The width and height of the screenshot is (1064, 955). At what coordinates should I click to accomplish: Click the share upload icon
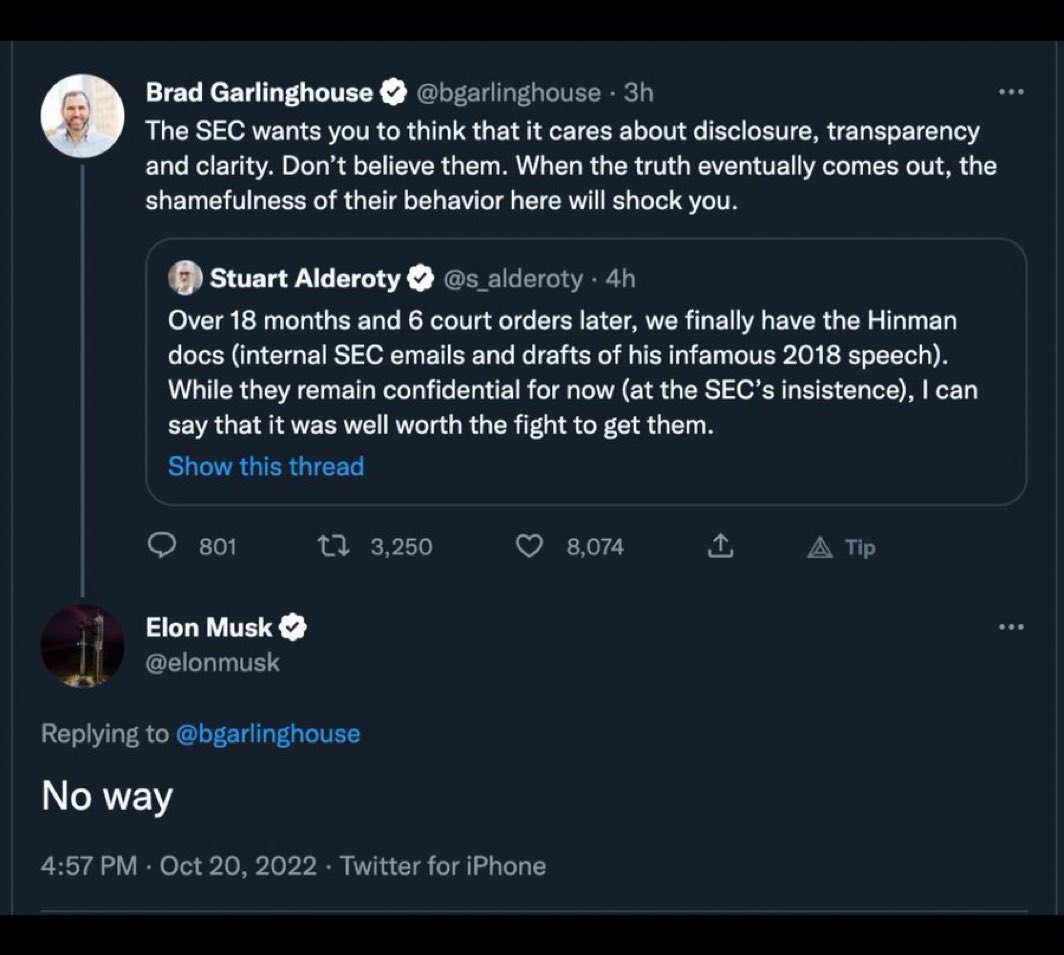click(x=720, y=546)
